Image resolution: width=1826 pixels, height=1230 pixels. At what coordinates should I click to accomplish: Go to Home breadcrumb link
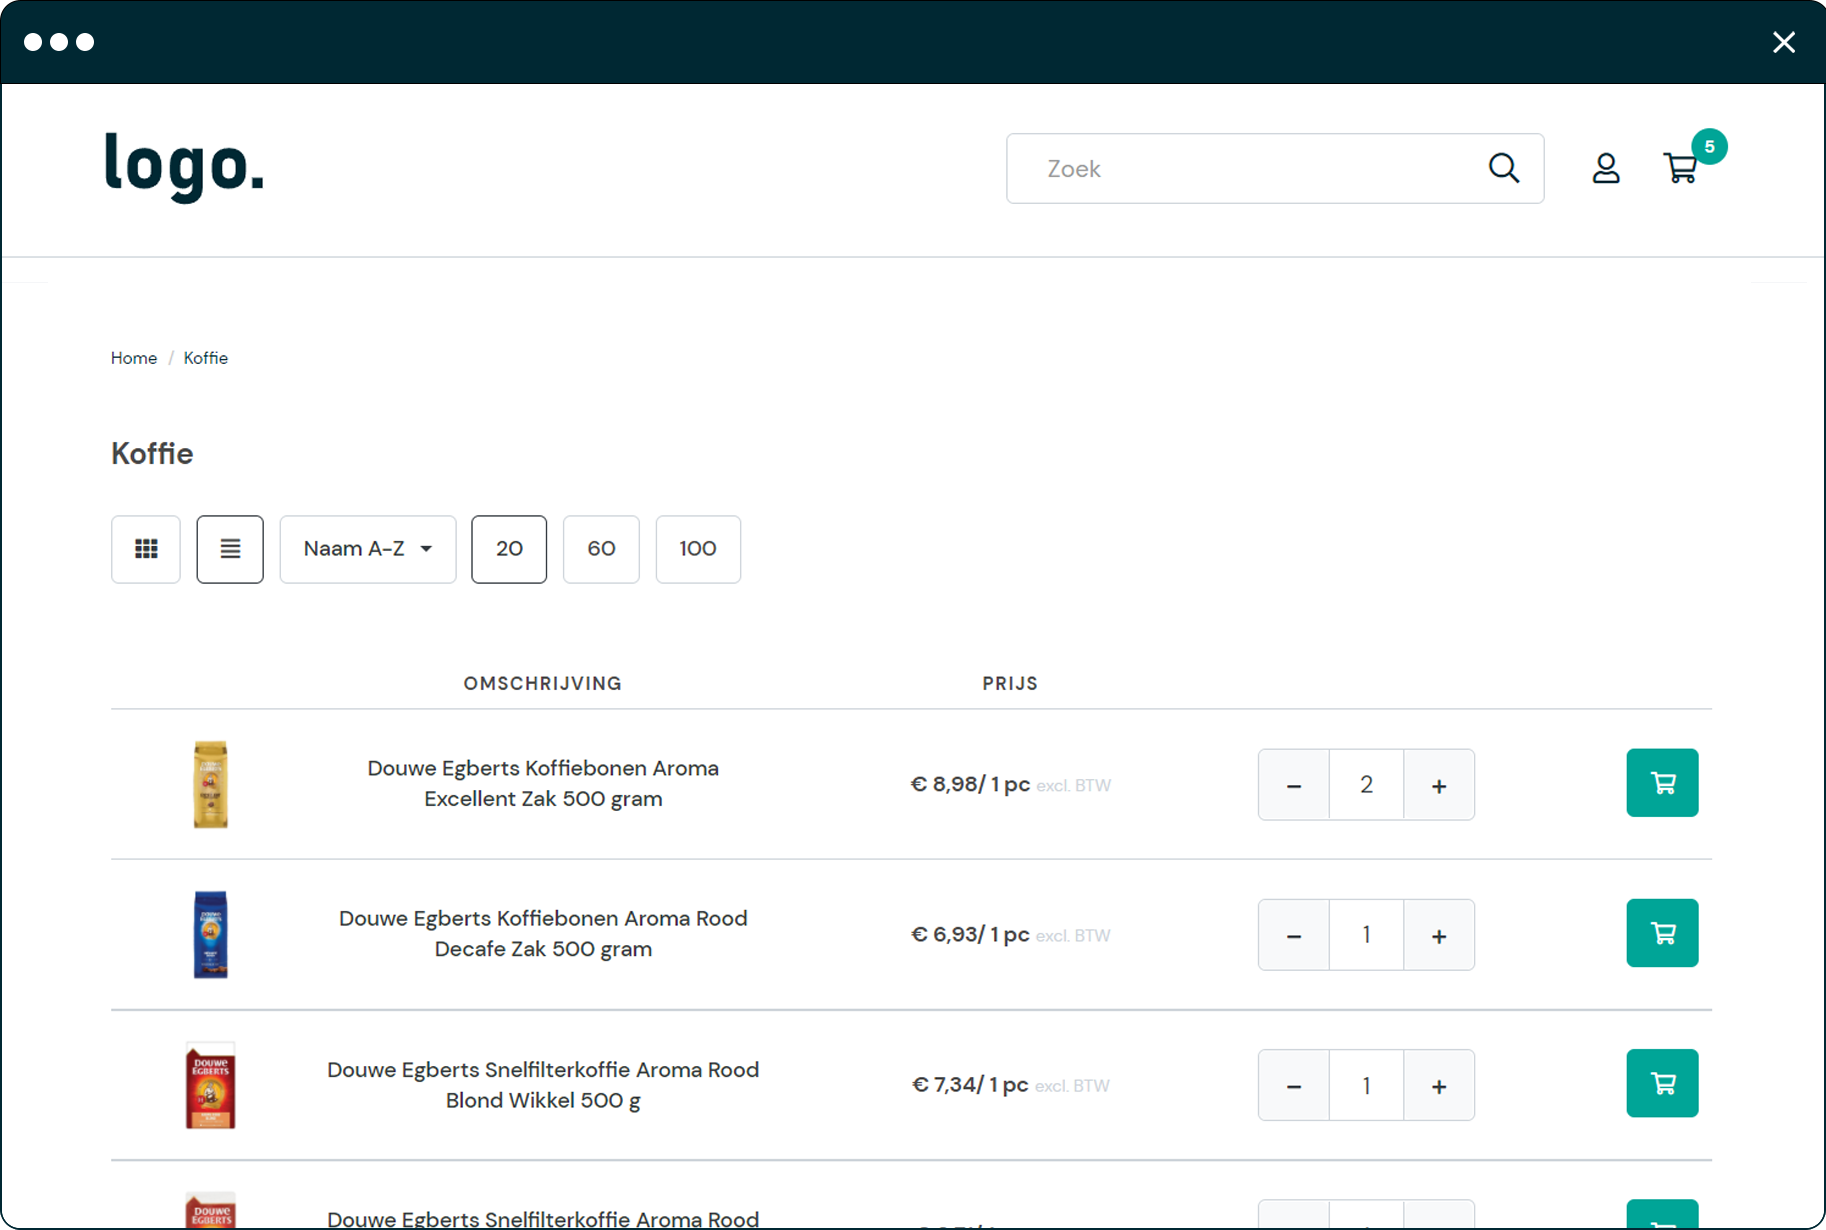pyautogui.click(x=134, y=358)
